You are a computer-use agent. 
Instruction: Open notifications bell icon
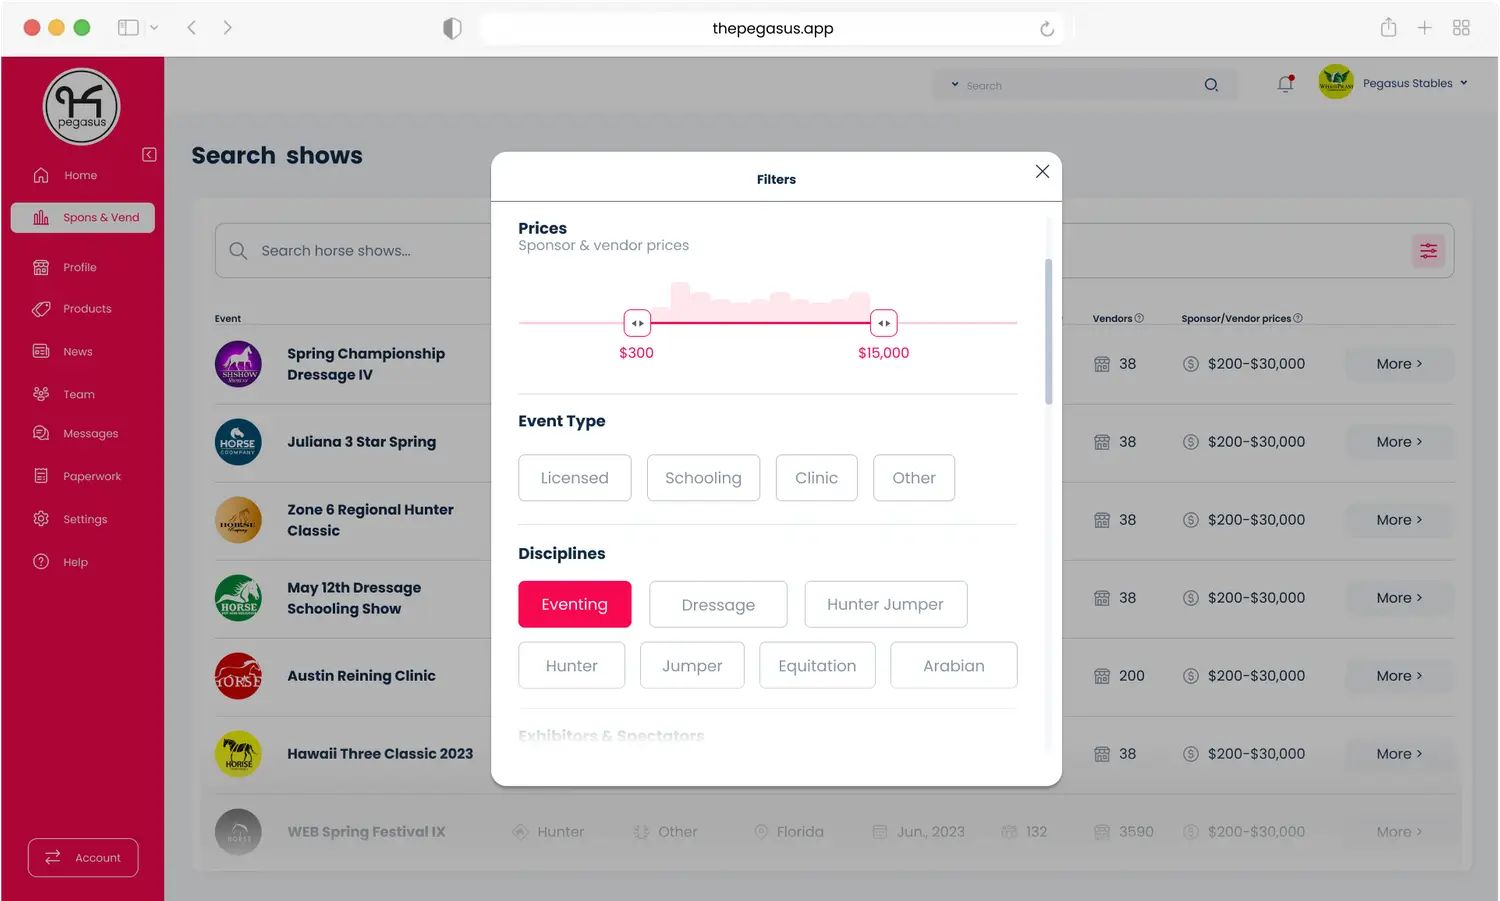click(x=1285, y=84)
